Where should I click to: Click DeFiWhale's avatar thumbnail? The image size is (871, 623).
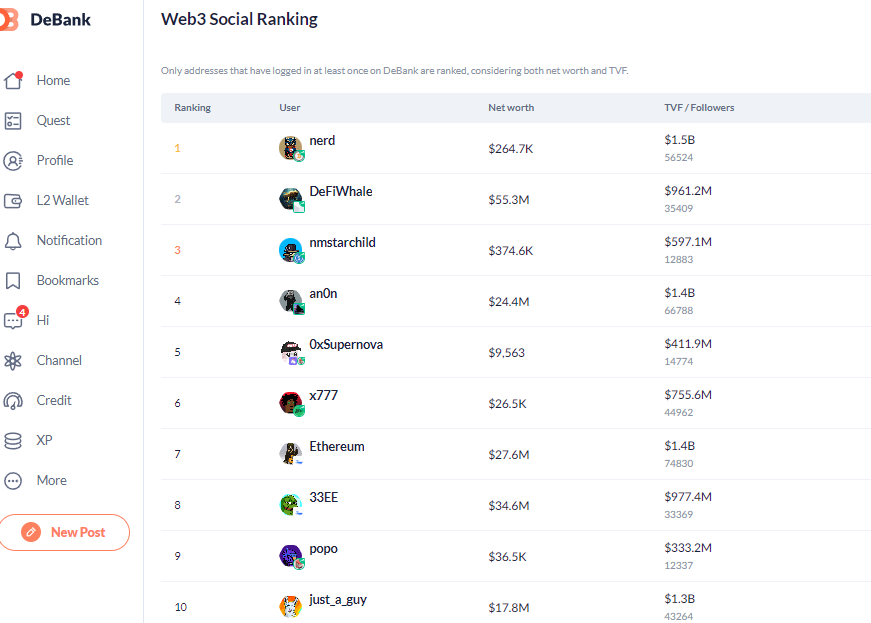tap(291, 200)
